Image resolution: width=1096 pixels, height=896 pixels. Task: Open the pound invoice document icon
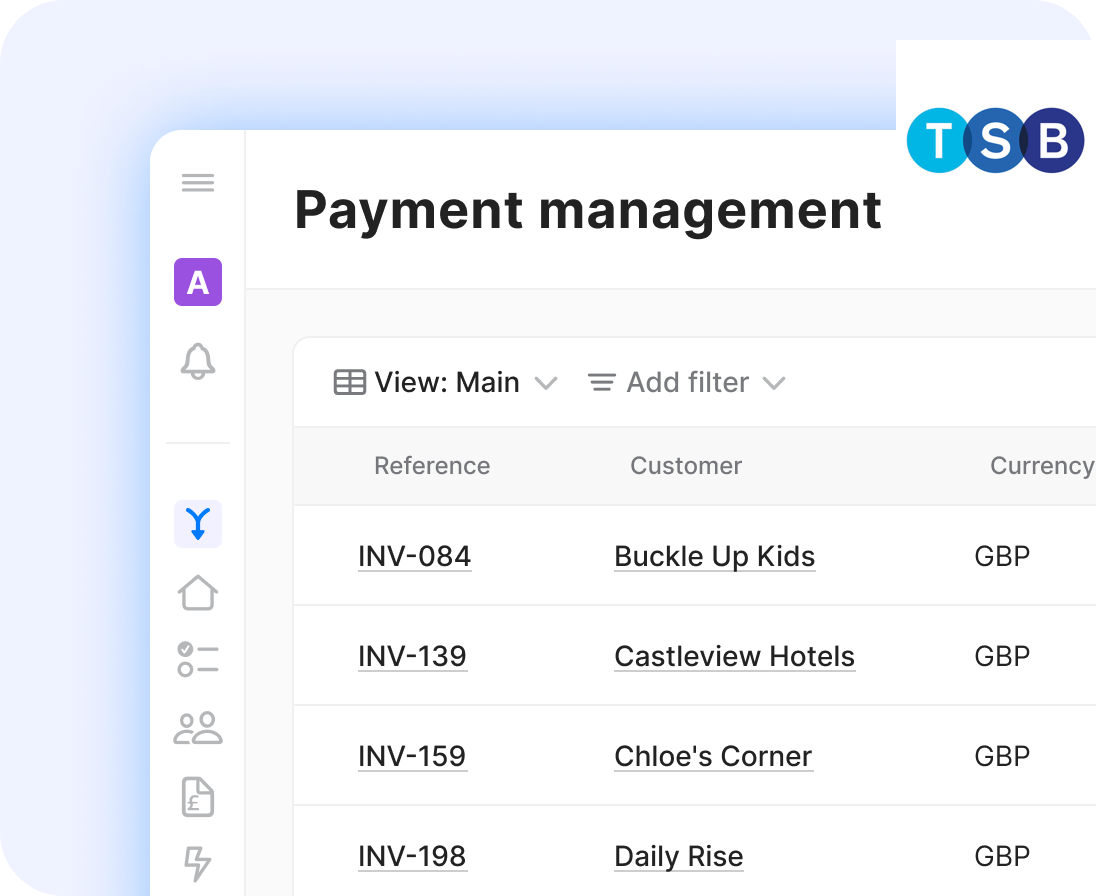point(198,797)
